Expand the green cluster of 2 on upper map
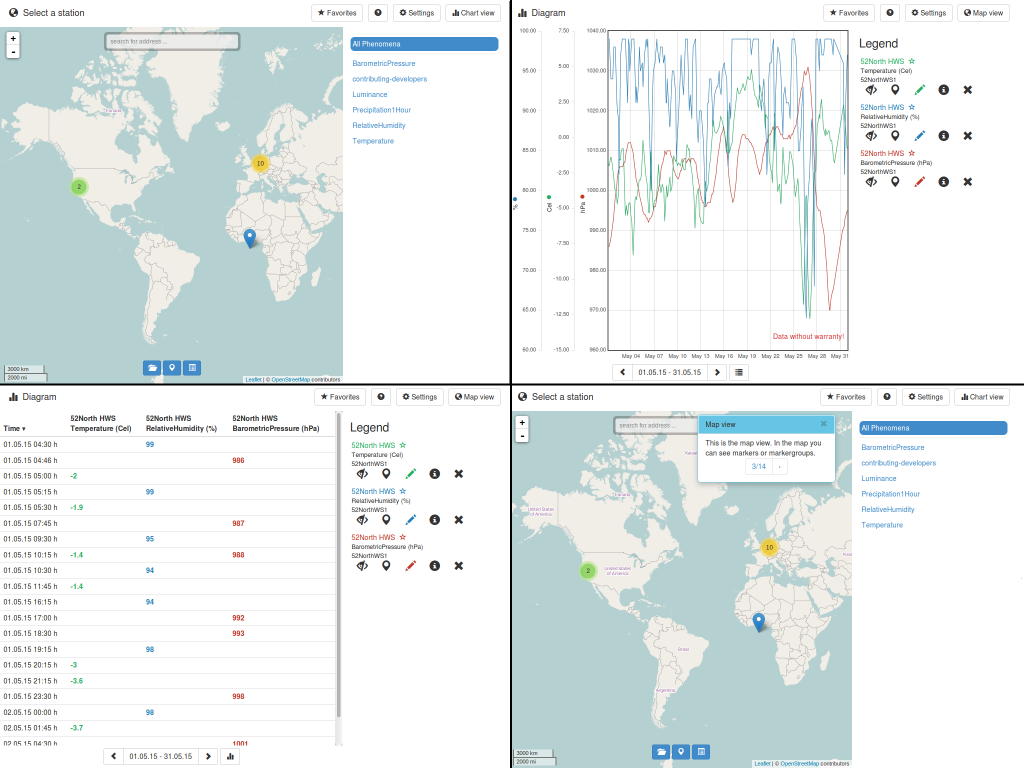The width and height of the screenshot is (1024, 768). (79, 187)
